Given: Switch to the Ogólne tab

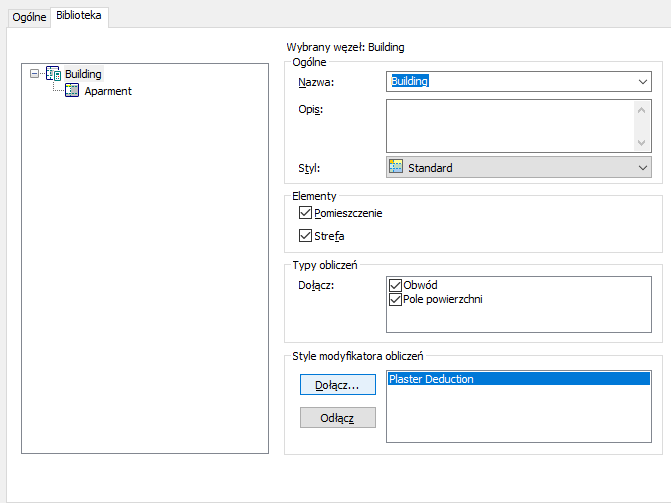Looking at the screenshot, I should pos(29,17).
